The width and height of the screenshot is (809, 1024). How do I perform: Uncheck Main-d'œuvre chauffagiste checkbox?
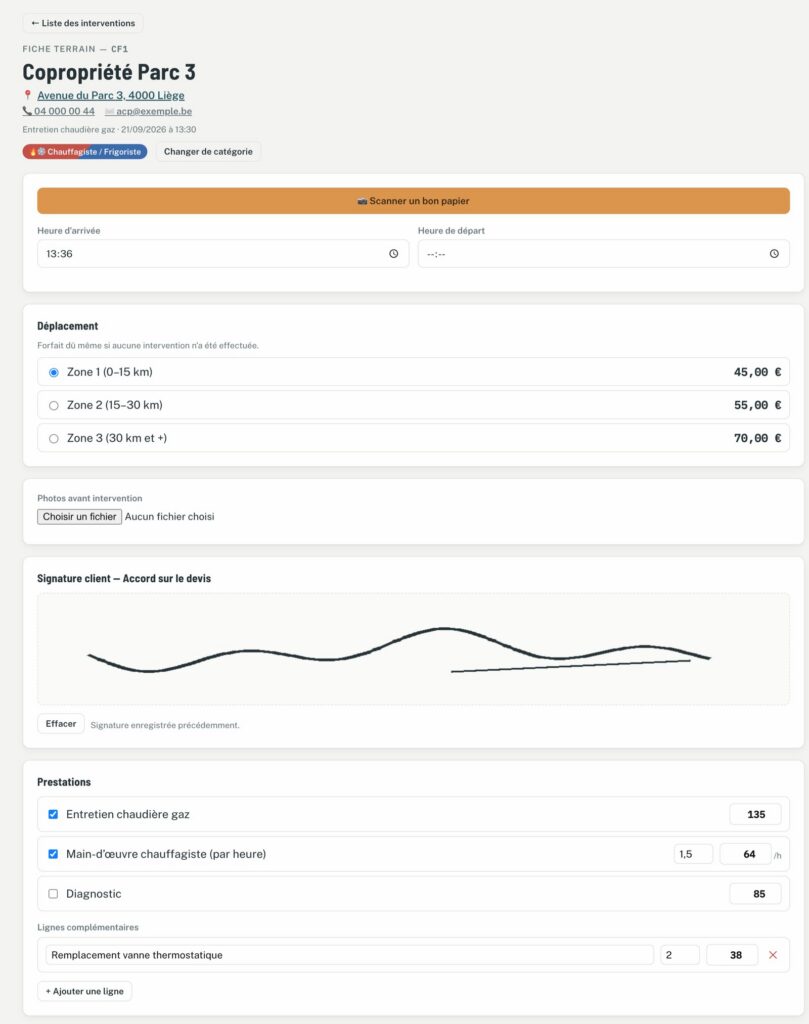tap(53, 854)
